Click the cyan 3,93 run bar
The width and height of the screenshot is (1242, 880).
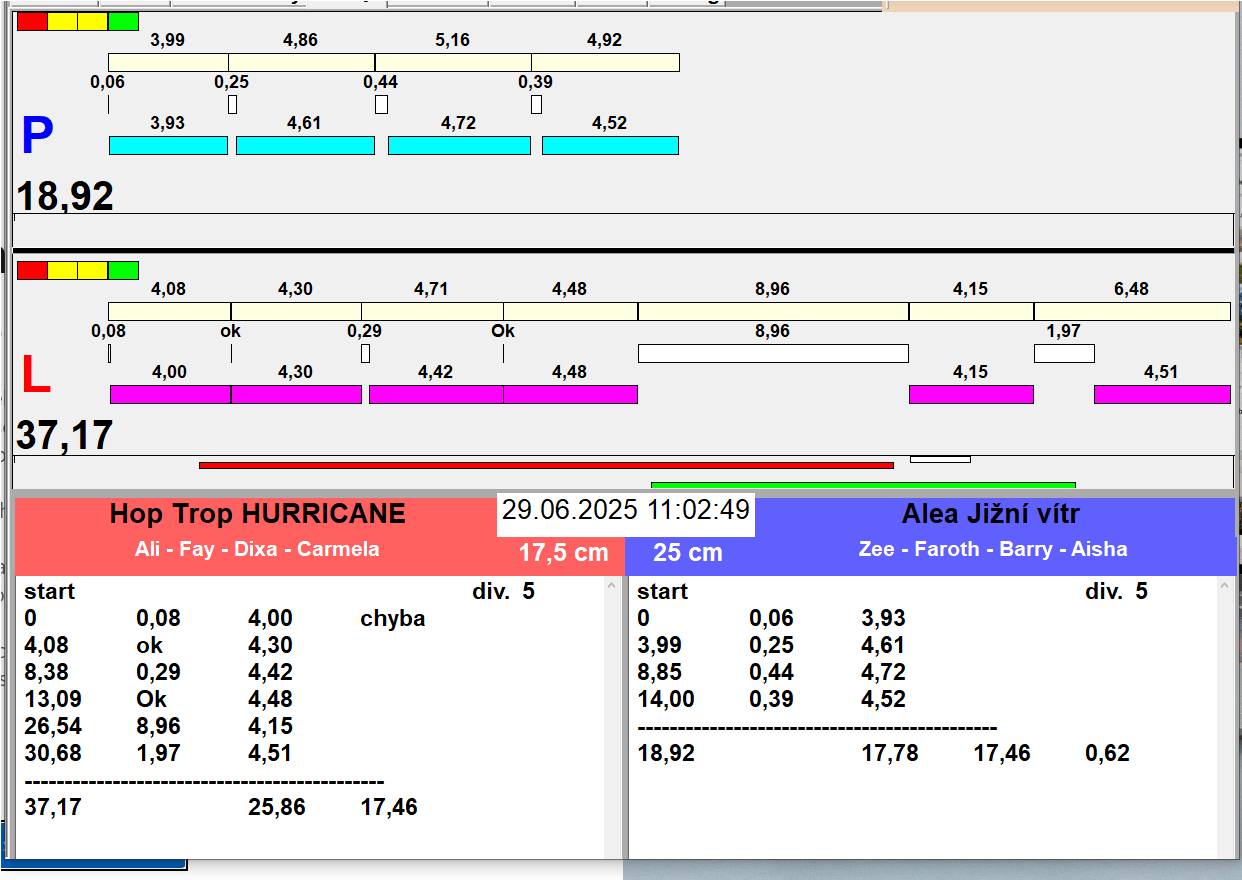[x=168, y=145]
